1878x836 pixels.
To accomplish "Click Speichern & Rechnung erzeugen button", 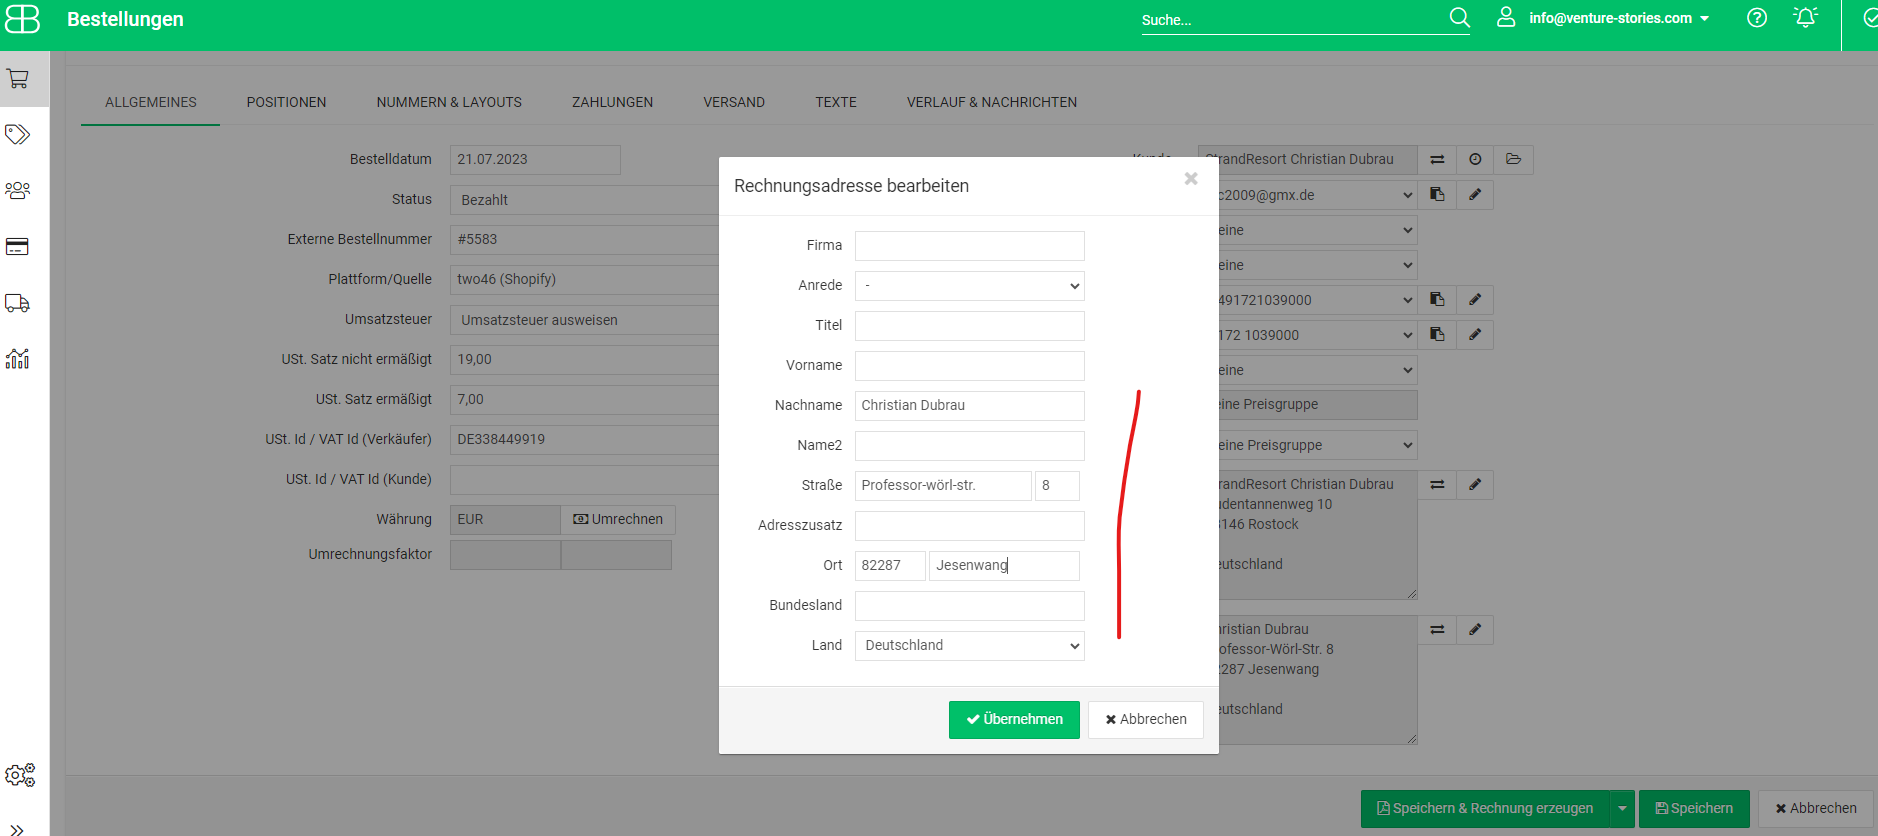I will [1485, 809].
